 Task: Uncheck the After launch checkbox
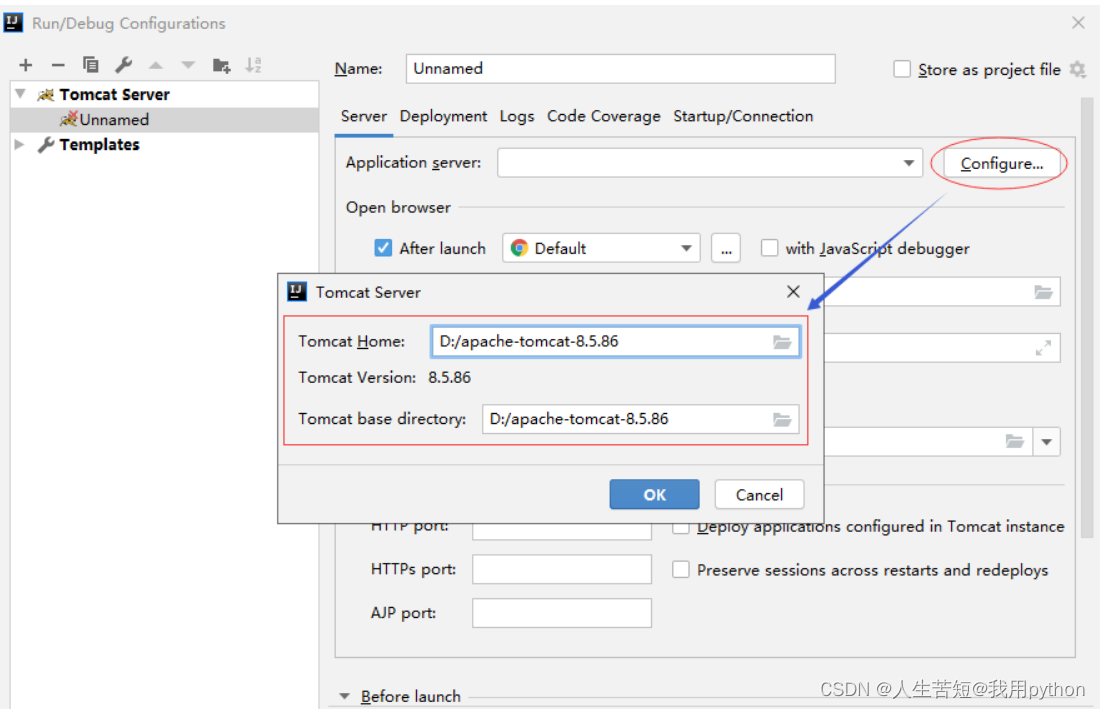[x=383, y=248]
